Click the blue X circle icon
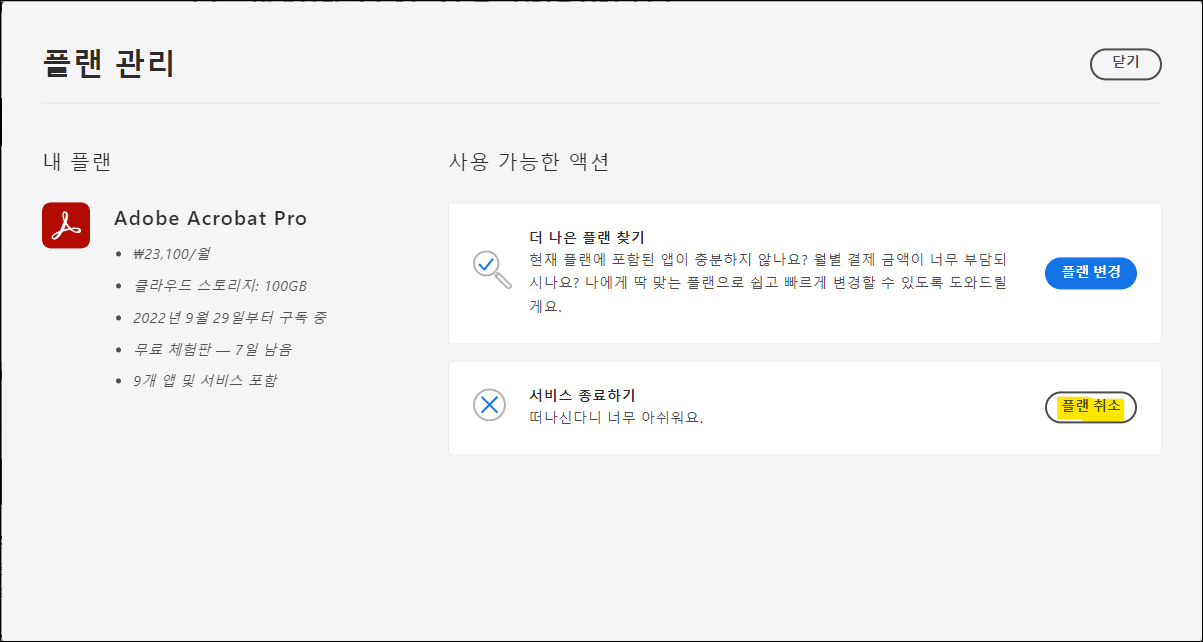Image resolution: width=1203 pixels, height=642 pixels. 489,405
